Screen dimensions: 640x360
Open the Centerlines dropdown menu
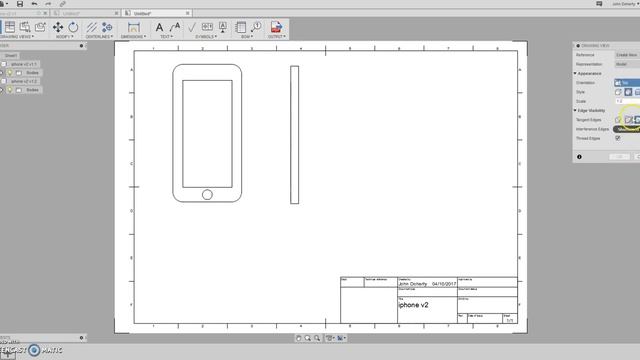point(99,37)
